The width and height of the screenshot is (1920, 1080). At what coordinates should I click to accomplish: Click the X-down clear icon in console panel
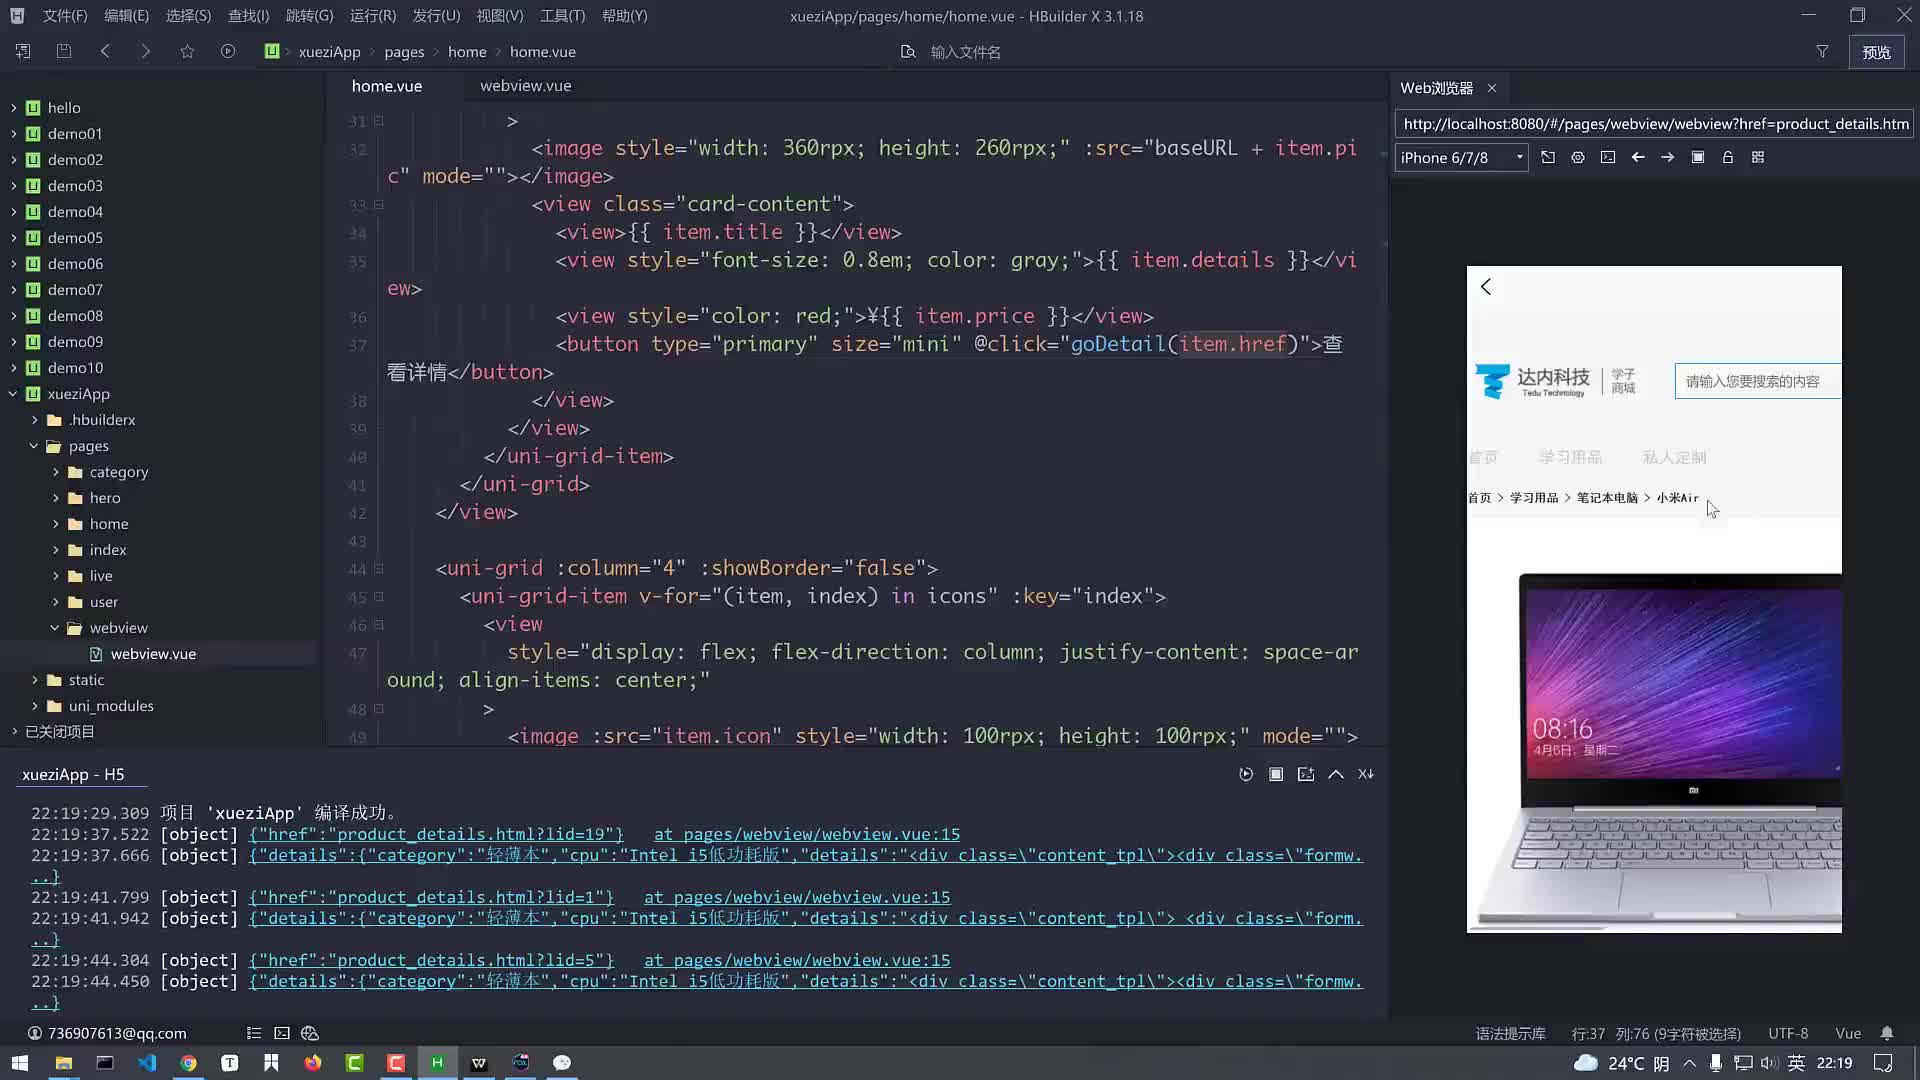click(1366, 774)
